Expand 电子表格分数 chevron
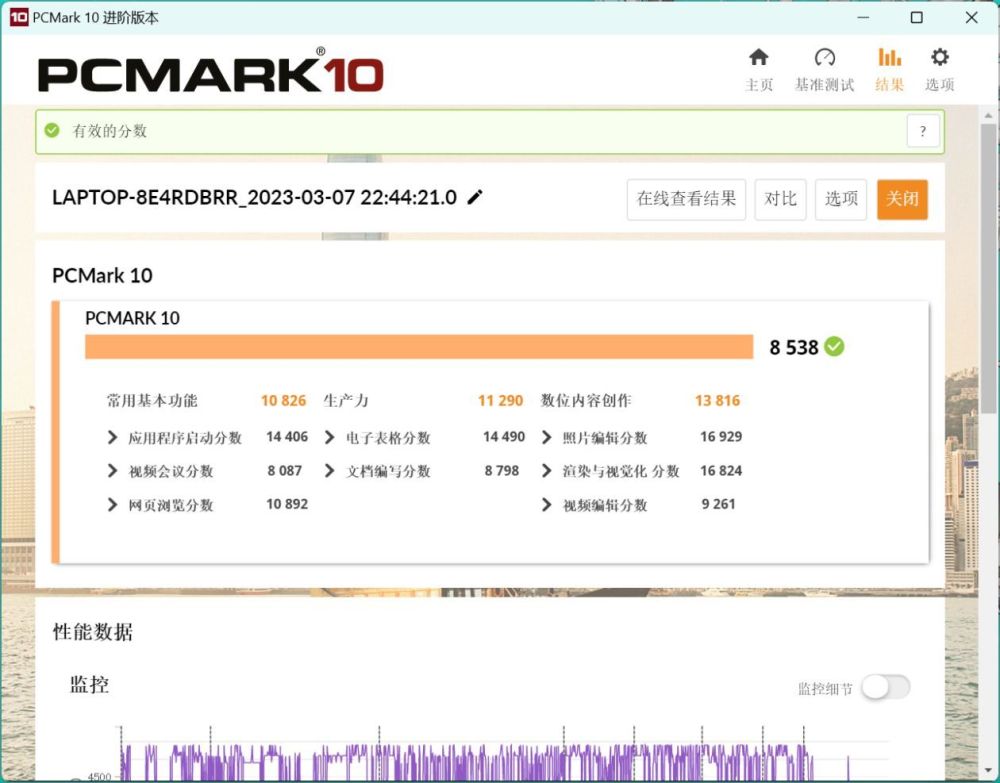The image size is (1000, 783). (x=330, y=437)
